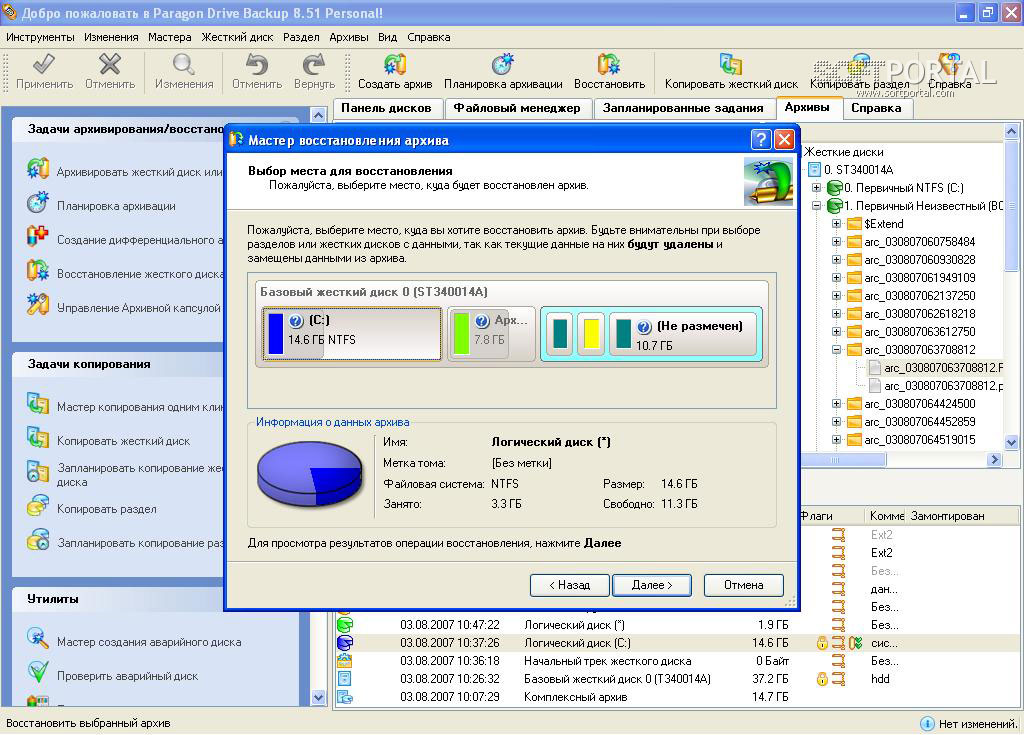Switch to Запланированные задания tab

(x=683, y=108)
